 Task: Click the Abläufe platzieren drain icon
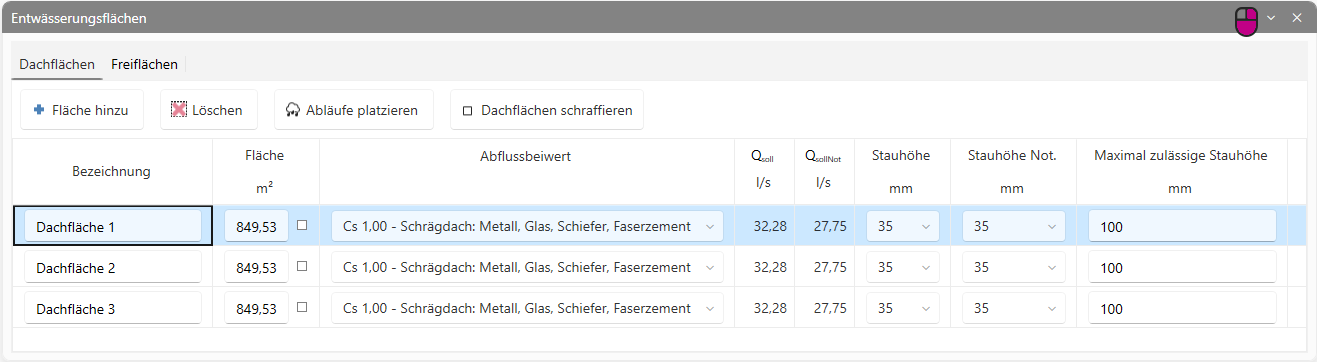pyautogui.click(x=293, y=110)
